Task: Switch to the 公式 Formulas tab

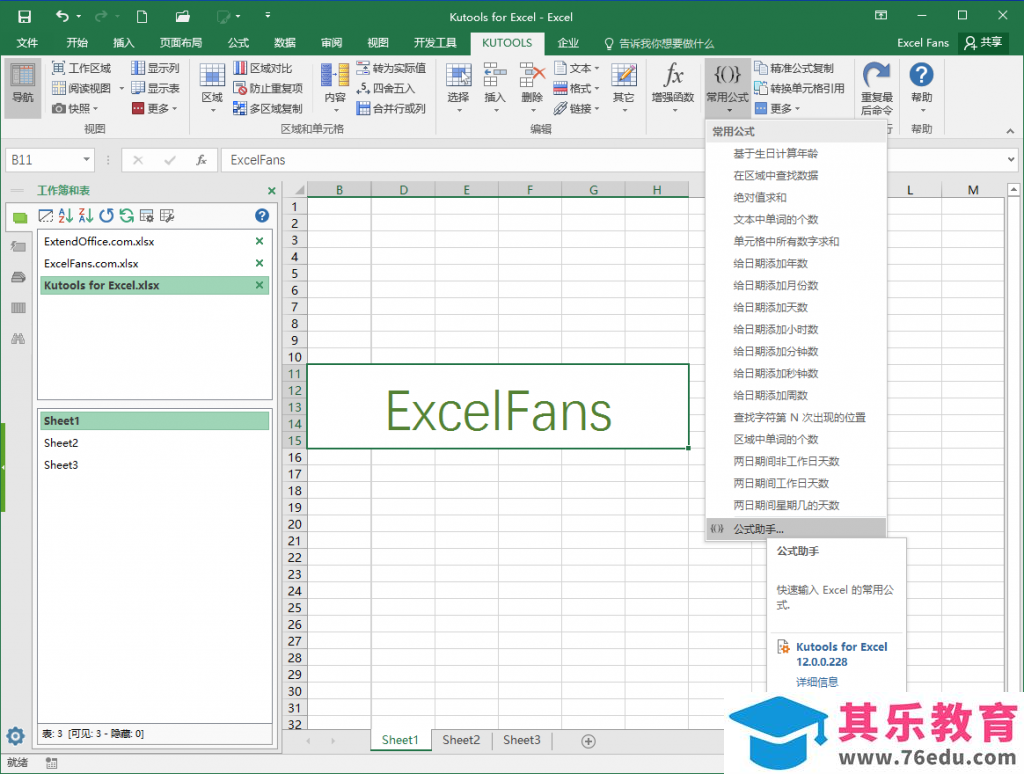Action: click(x=238, y=43)
